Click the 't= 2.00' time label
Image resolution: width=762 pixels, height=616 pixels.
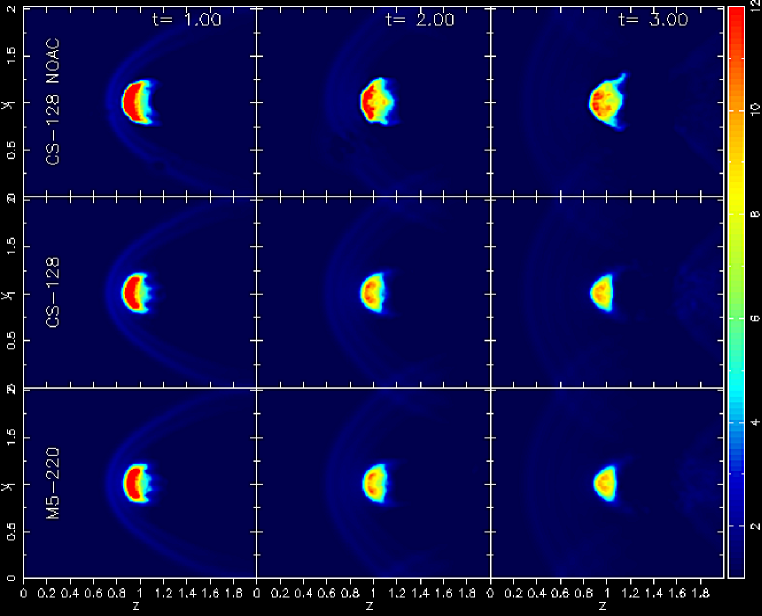coord(420,19)
